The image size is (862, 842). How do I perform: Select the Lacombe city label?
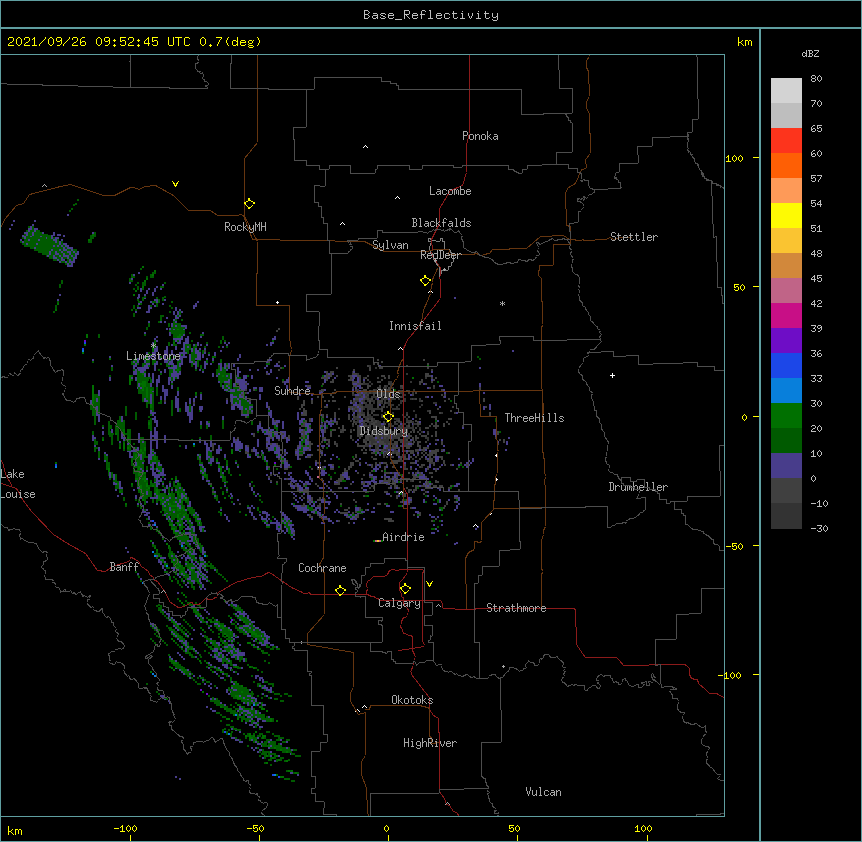pos(450,191)
